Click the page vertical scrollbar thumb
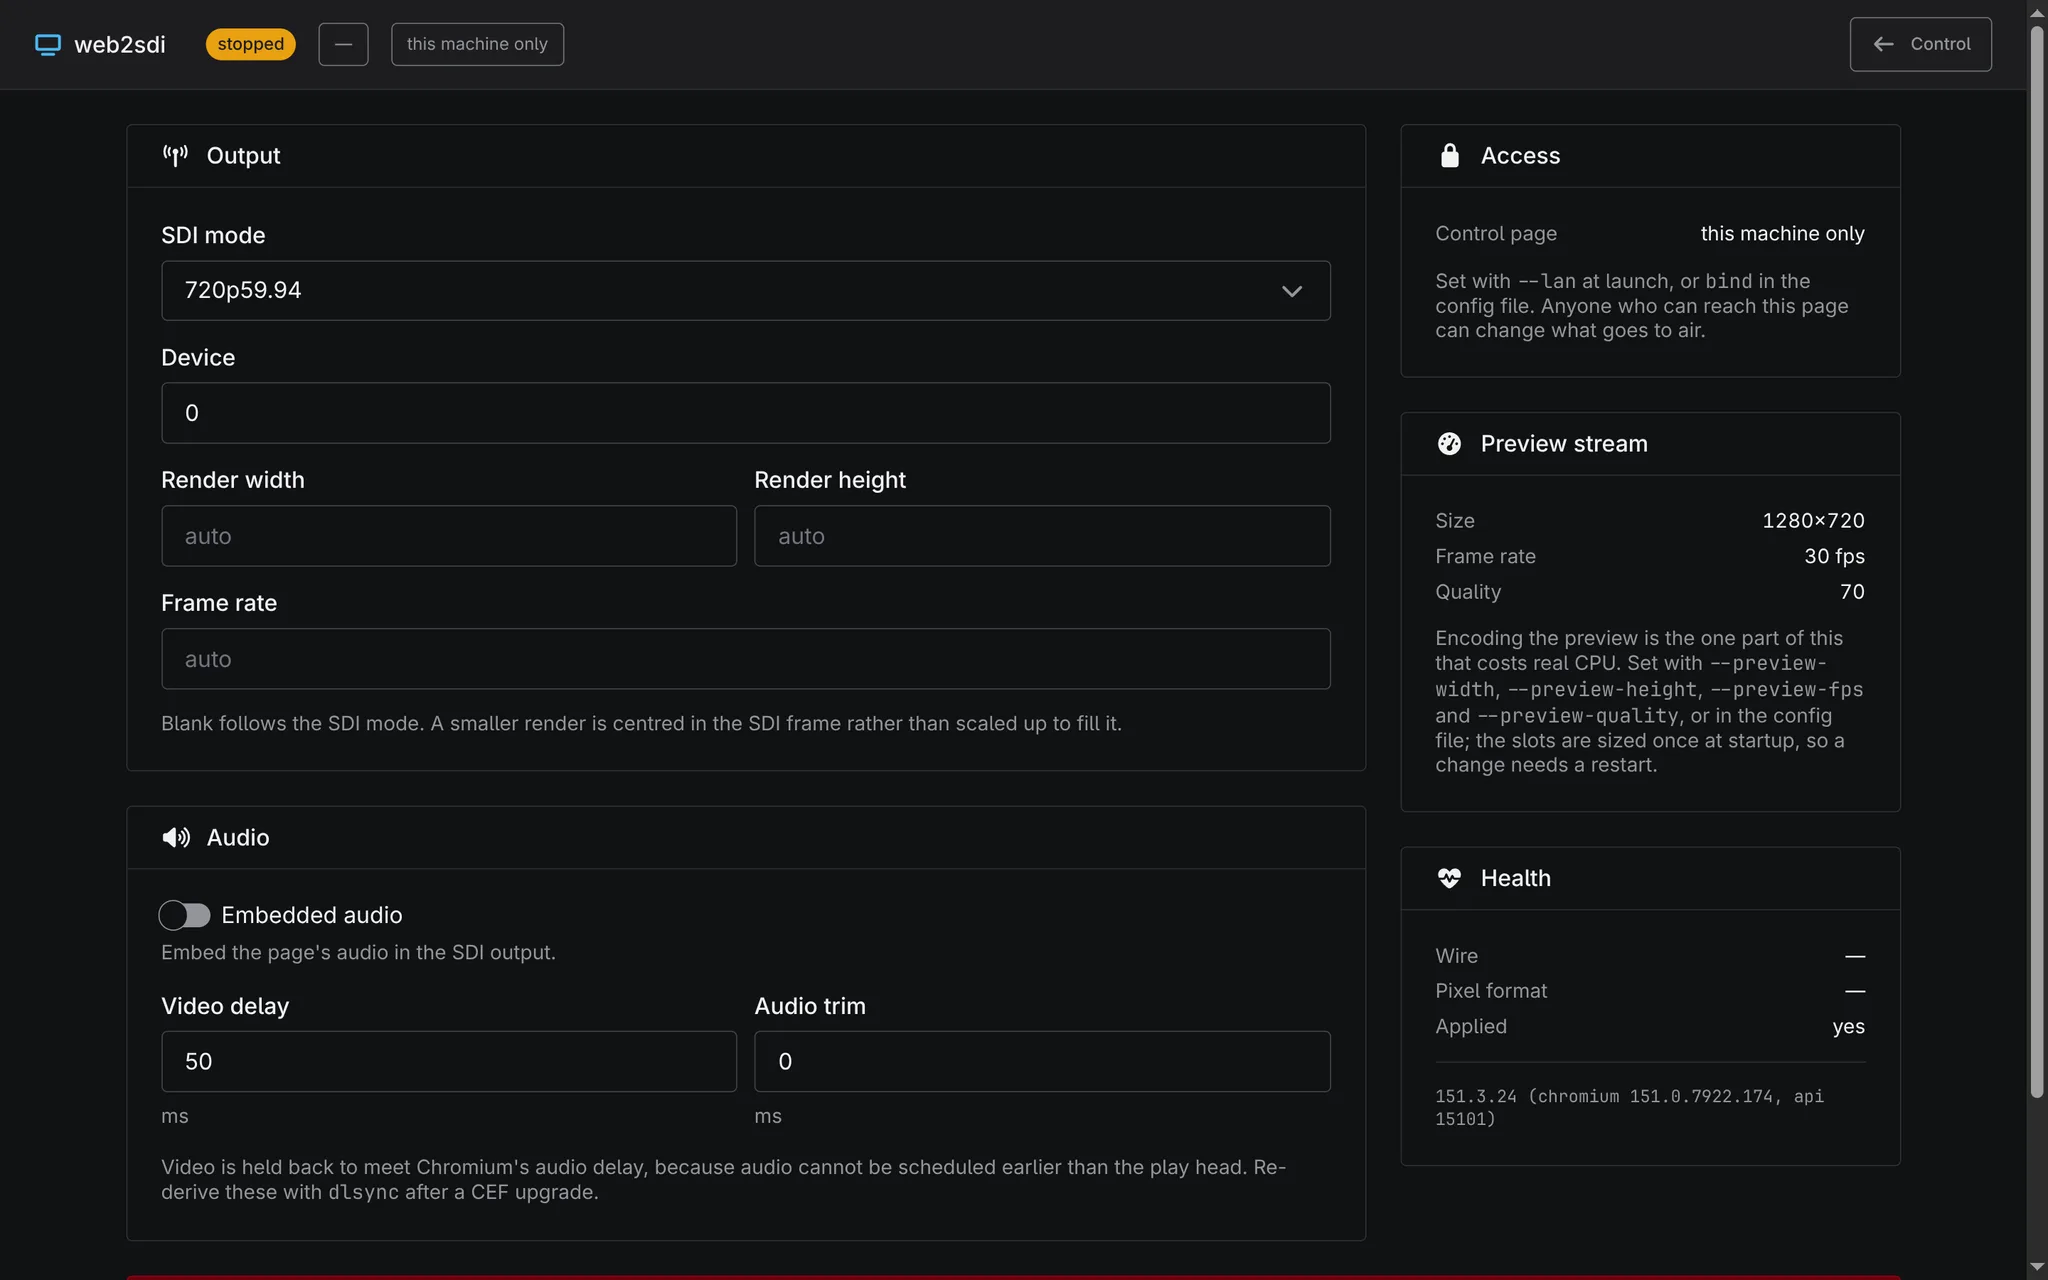Viewport: 2048px width, 1280px height. pos(2037,560)
